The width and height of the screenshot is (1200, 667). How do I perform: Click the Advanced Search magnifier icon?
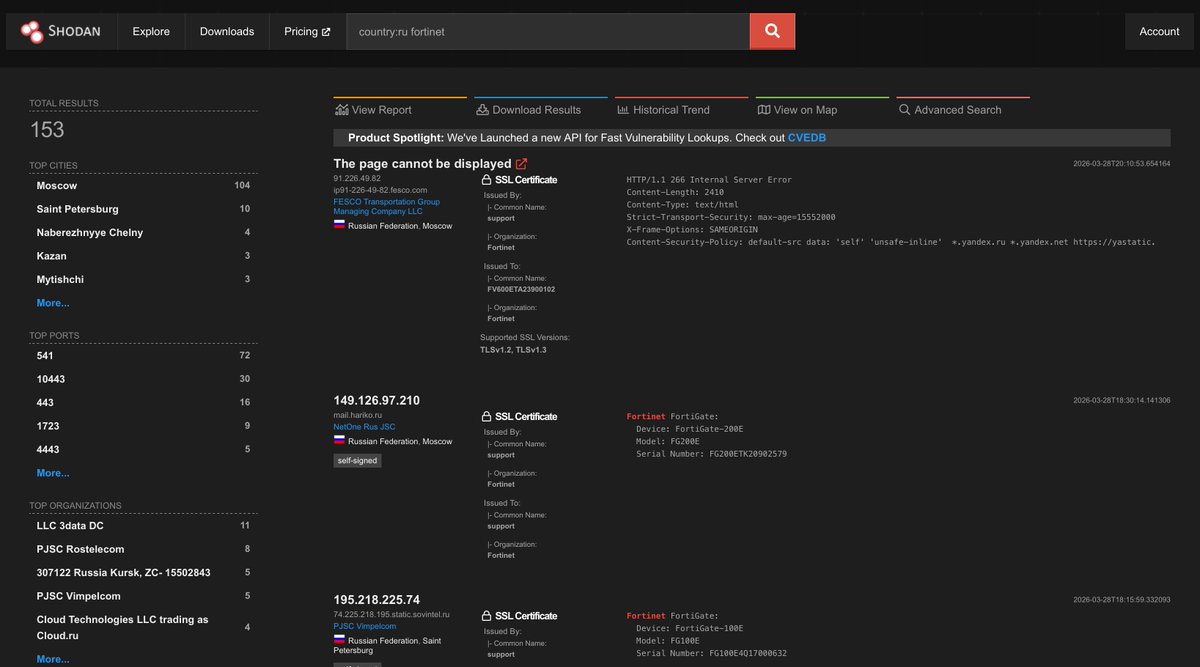(x=904, y=110)
